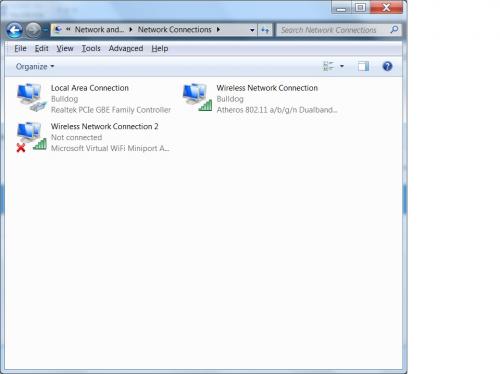The height and width of the screenshot is (374, 500).
Task: Toggle the preview pane button
Action: coord(363,66)
